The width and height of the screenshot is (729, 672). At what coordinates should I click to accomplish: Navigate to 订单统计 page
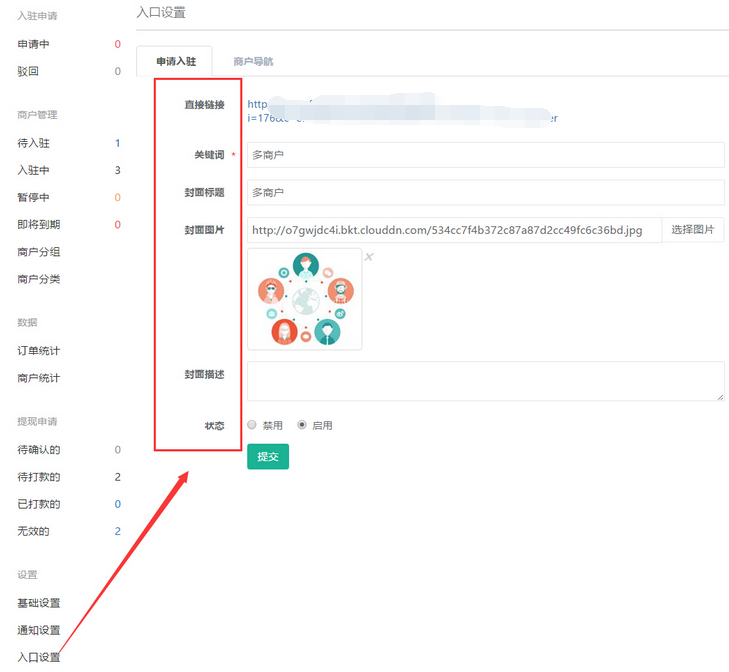click(x=39, y=351)
